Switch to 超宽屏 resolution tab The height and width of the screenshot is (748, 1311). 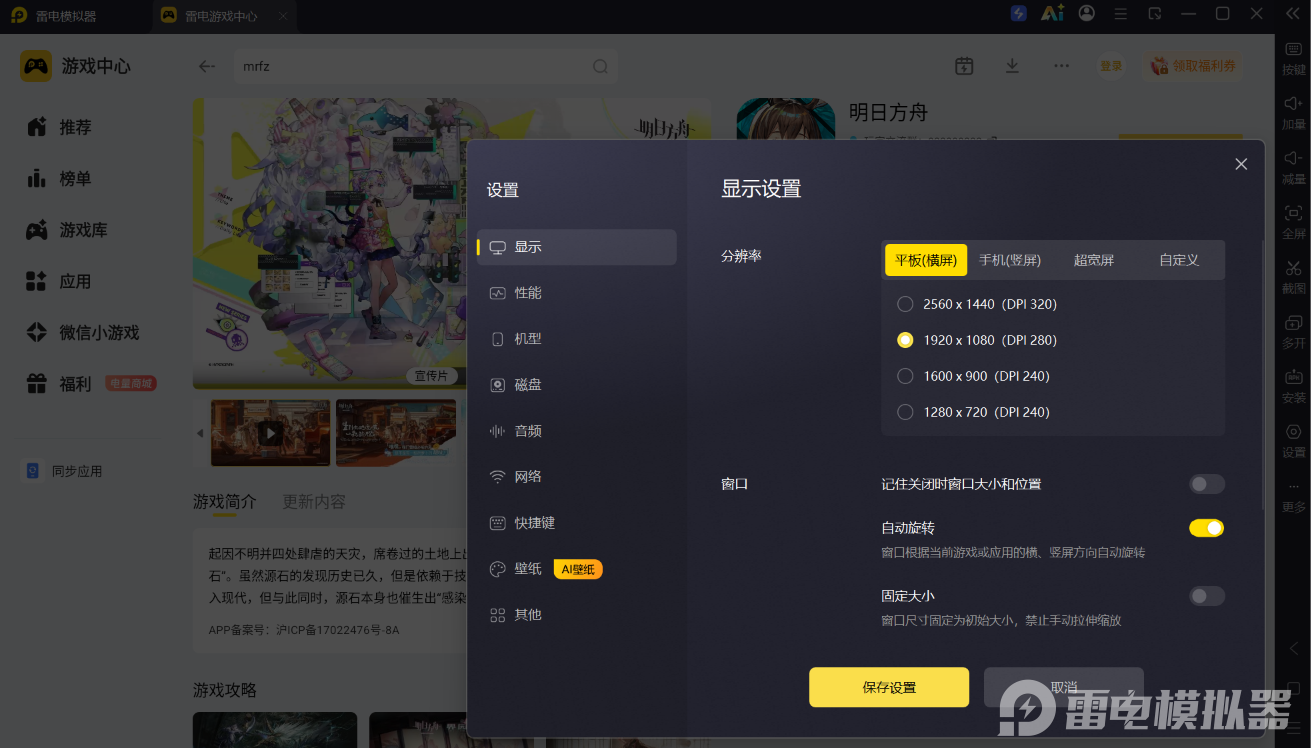pyautogui.click(x=1094, y=260)
